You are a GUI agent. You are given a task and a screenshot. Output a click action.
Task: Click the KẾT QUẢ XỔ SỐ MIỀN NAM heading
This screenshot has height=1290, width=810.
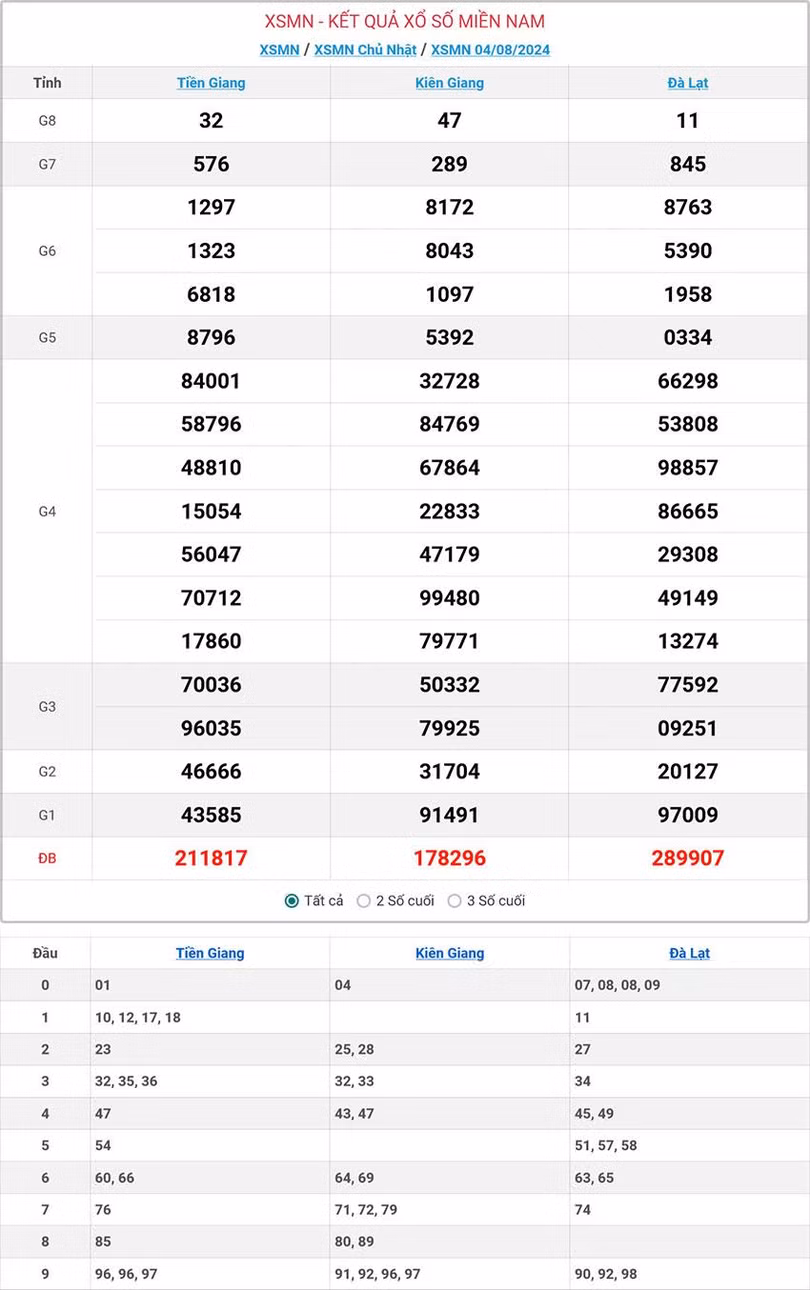(x=405, y=21)
